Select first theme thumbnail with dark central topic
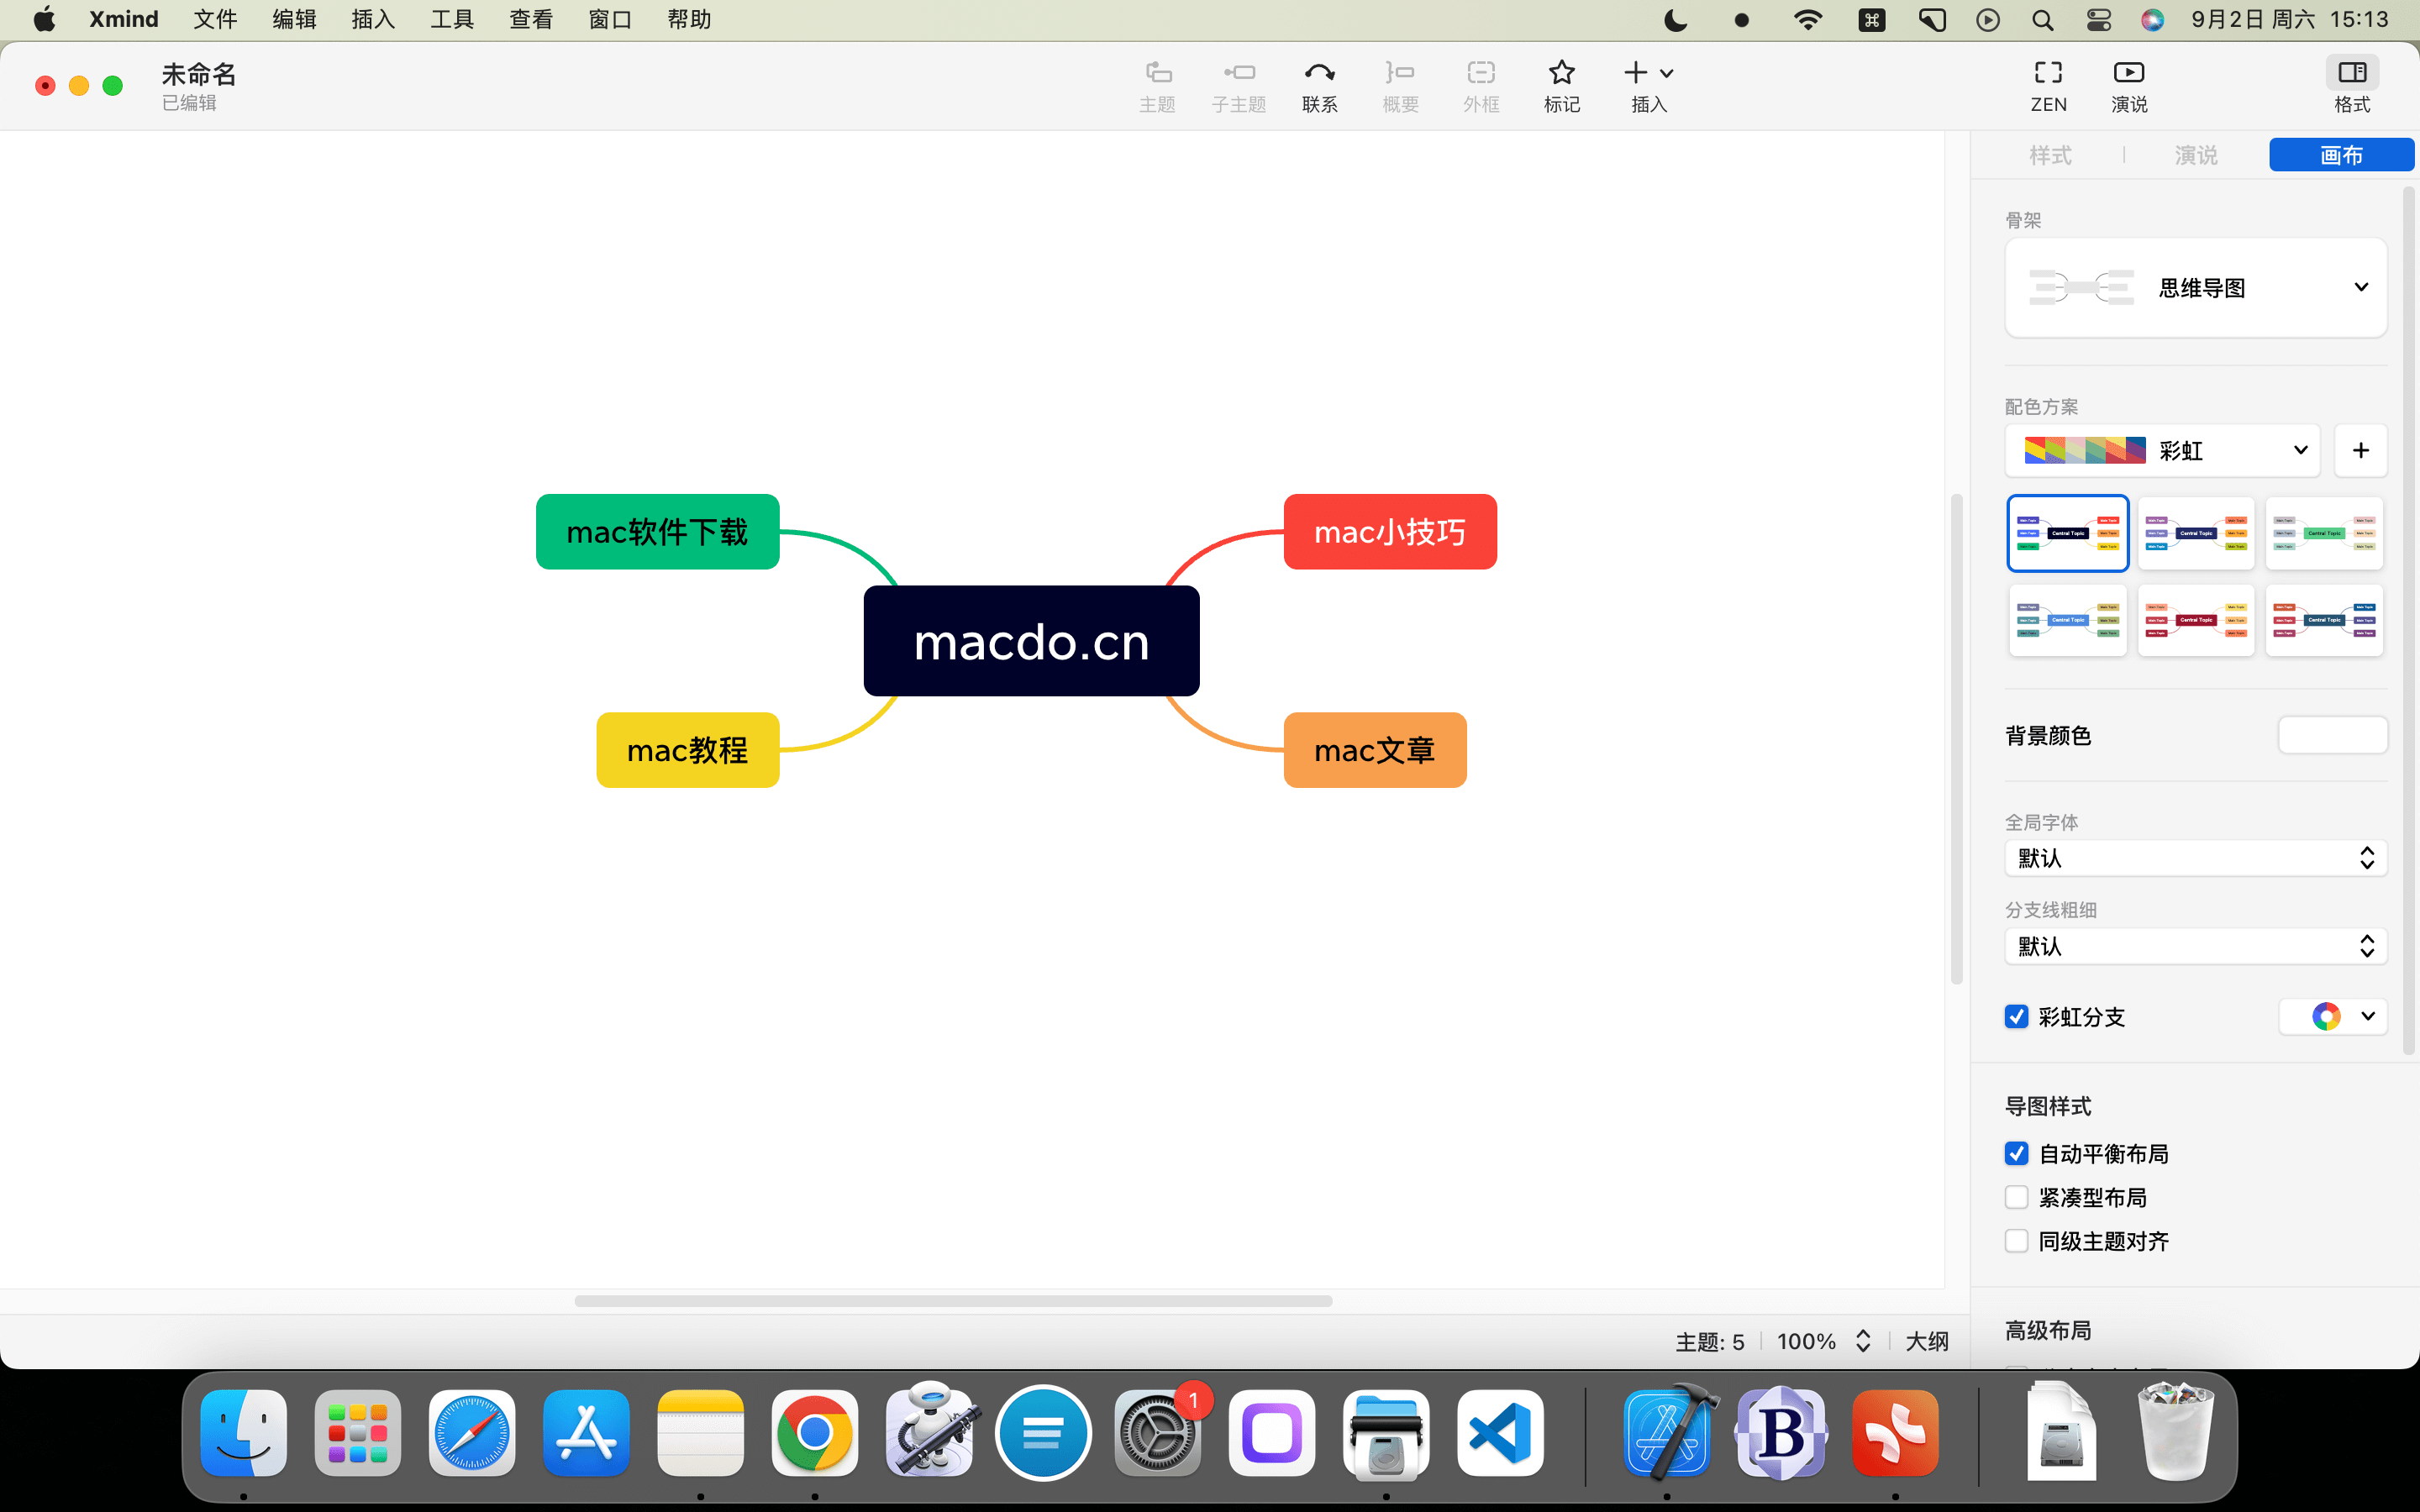2420x1512 pixels. coord(2068,533)
